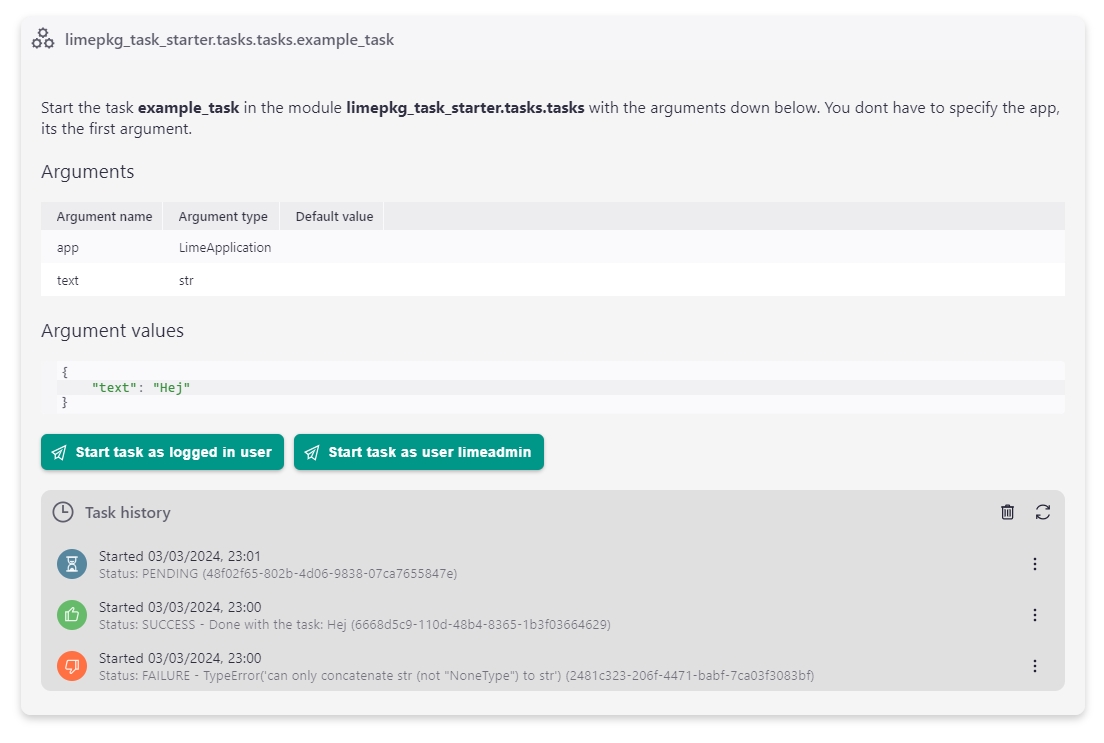The height and width of the screenshot is (743, 1104).
Task: Click the limepkg_task_starter.tasks.tasks.example_task header title
Action: pyautogui.click(x=229, y=40)
